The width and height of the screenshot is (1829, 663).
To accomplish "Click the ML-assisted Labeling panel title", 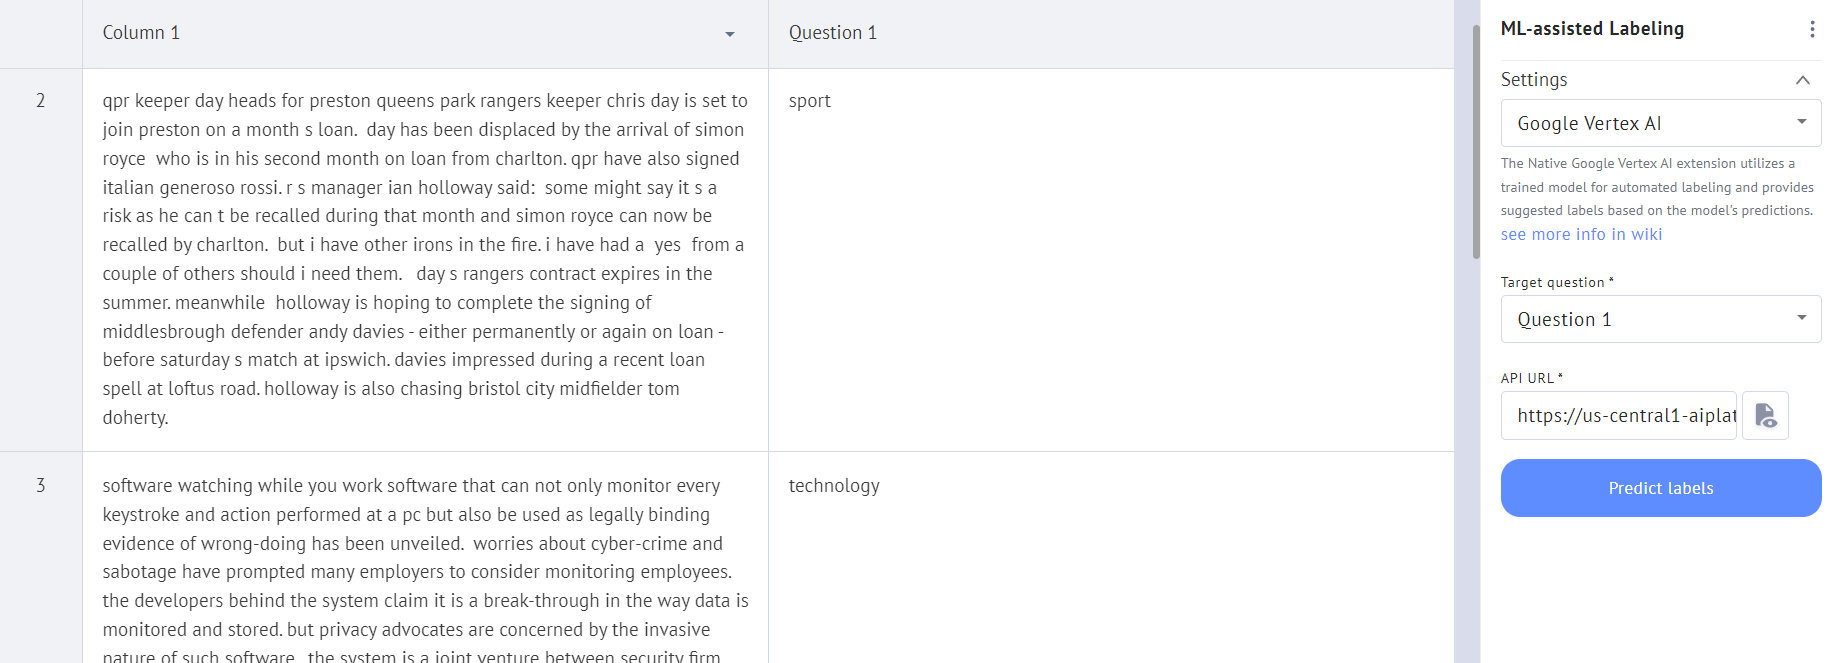I will tap(1592, 29).
